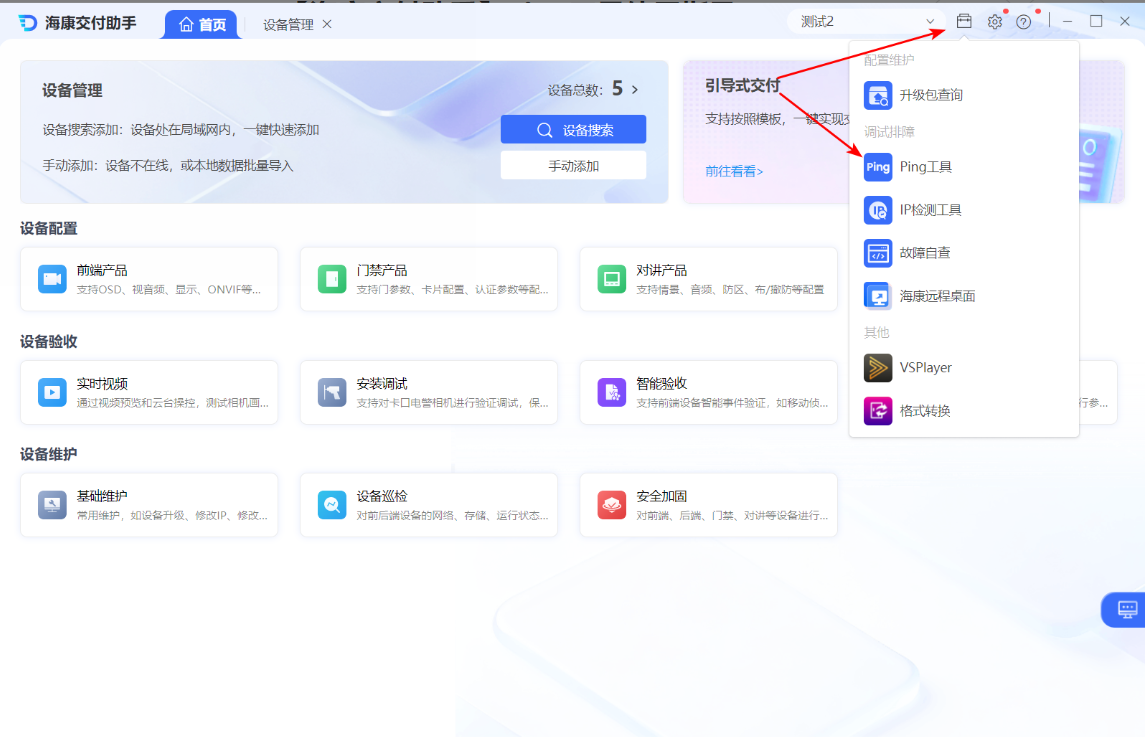The height and width of the screenshot is (737, 1145).
Task: Click the 升级包查询 icon
Action: [878, 95]
